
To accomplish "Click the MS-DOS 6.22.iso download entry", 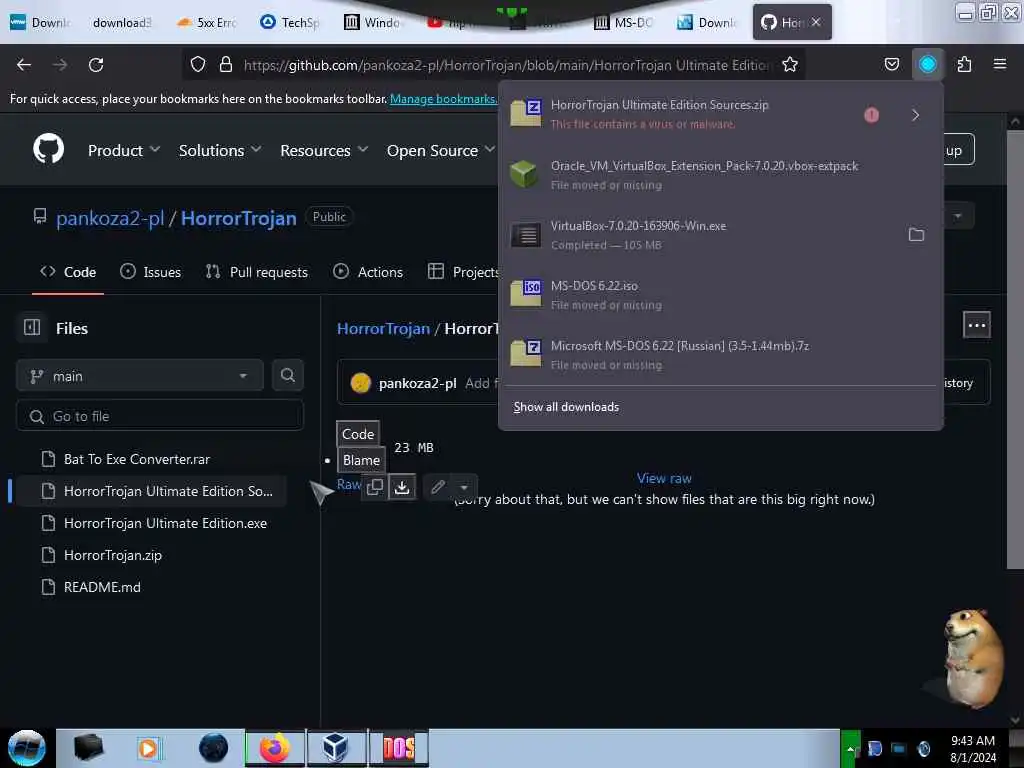I will [720, 295].
